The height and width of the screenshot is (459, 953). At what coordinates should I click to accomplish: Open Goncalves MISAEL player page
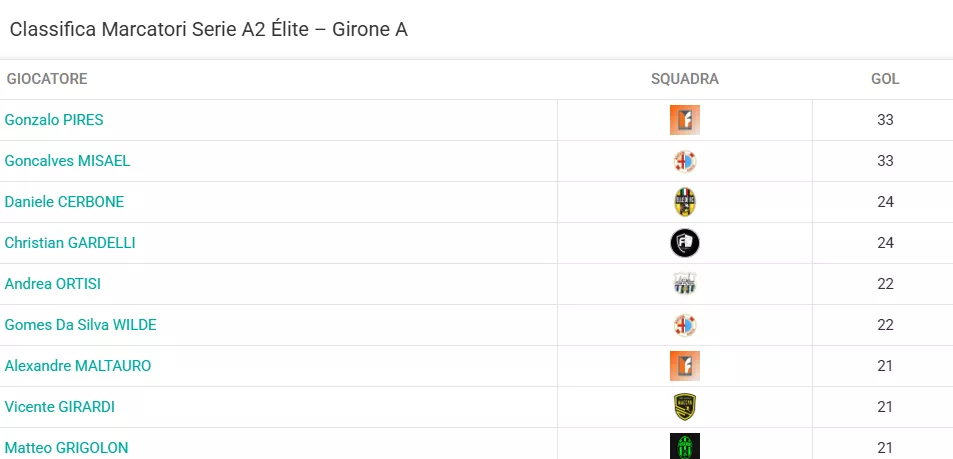click(67, 161)
